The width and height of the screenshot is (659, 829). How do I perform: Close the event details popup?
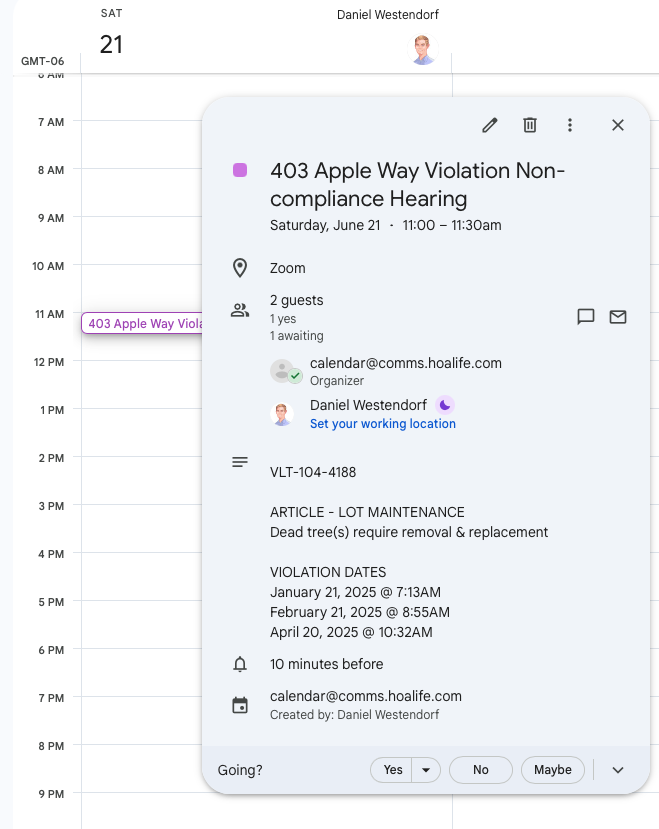[x=618, y=125]
